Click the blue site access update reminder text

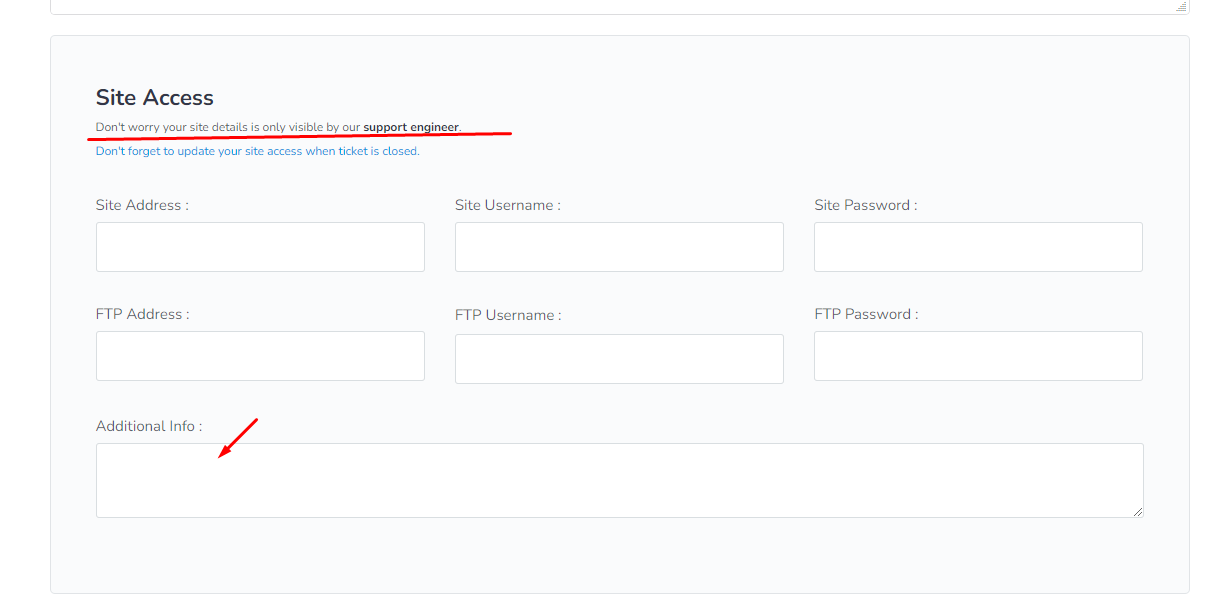point(258,151)
